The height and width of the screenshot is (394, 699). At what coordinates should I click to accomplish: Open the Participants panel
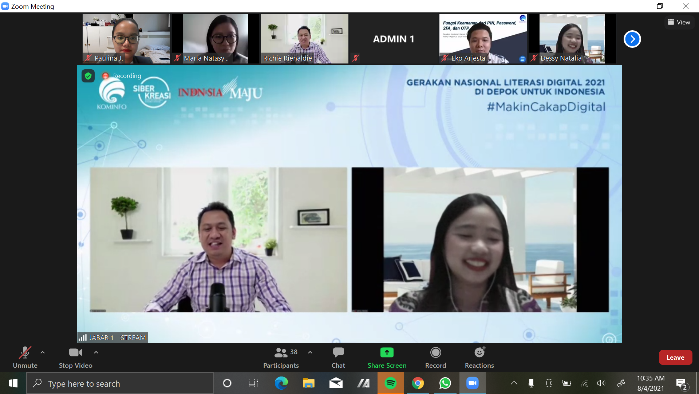click(x=281, y=357)
